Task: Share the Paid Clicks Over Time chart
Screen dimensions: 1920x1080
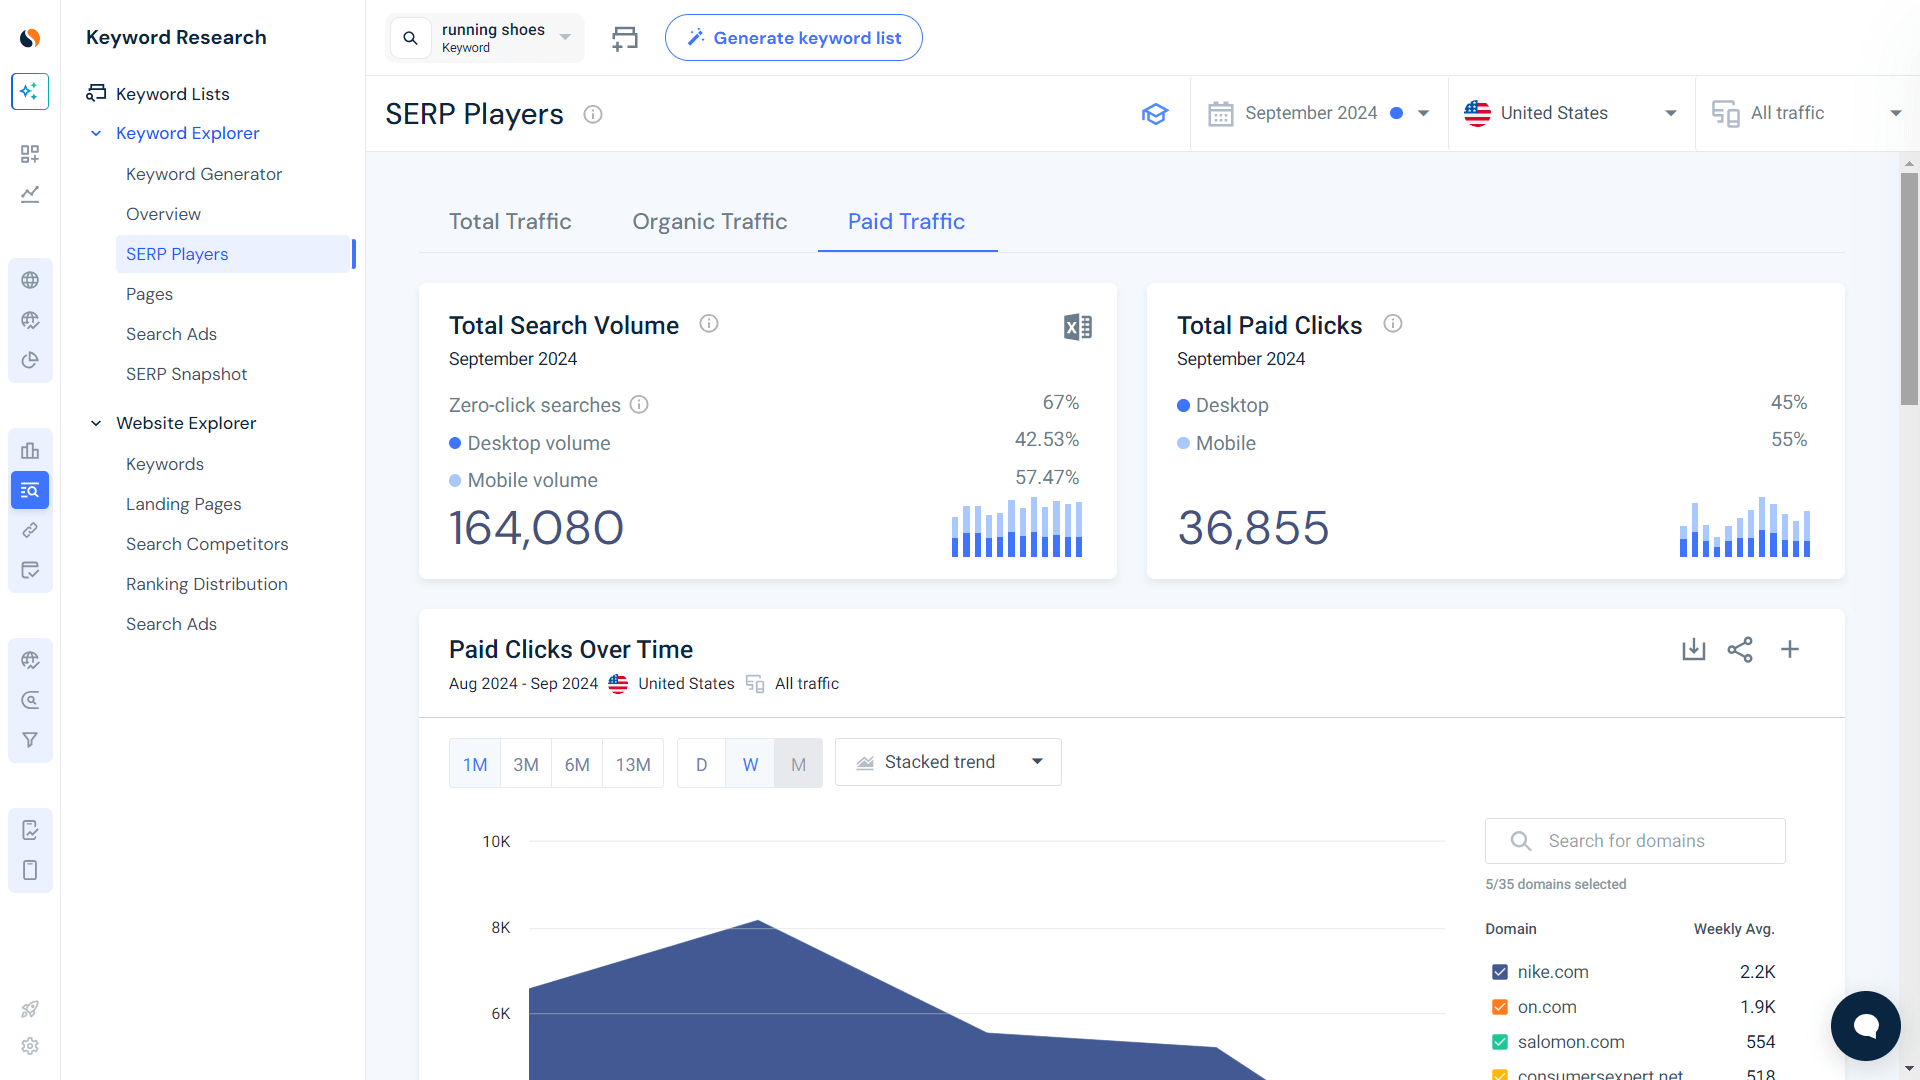Action: 1740,650
